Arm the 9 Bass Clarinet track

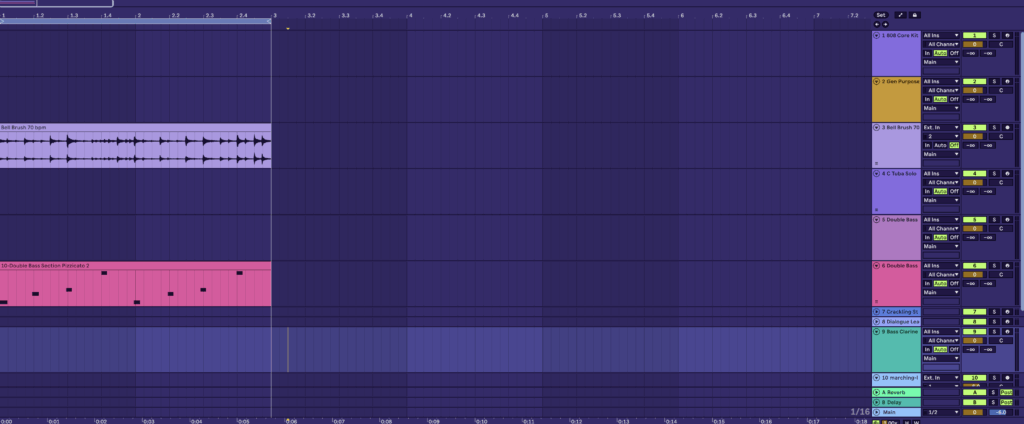click(1008, 331)
